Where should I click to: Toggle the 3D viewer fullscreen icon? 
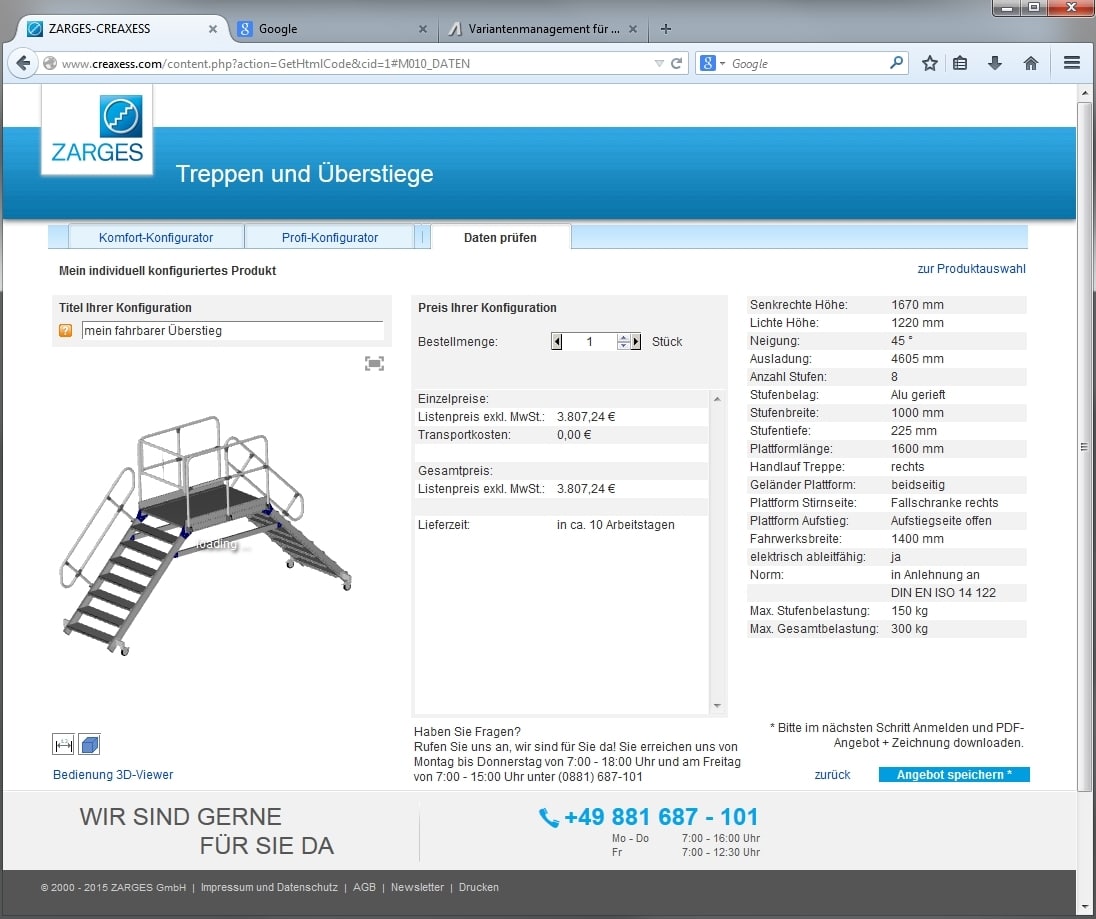(x=375, y=363)
